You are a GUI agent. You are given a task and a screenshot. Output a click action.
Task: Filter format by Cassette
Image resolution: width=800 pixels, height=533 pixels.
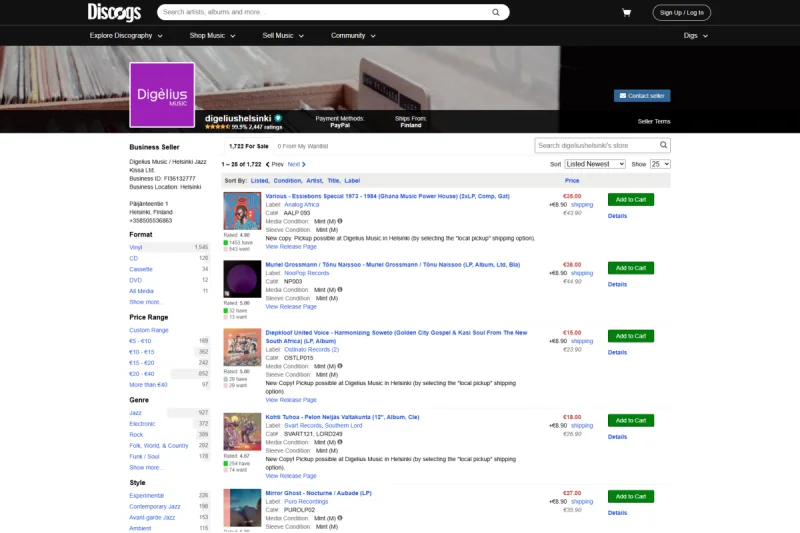pos(141,269)
